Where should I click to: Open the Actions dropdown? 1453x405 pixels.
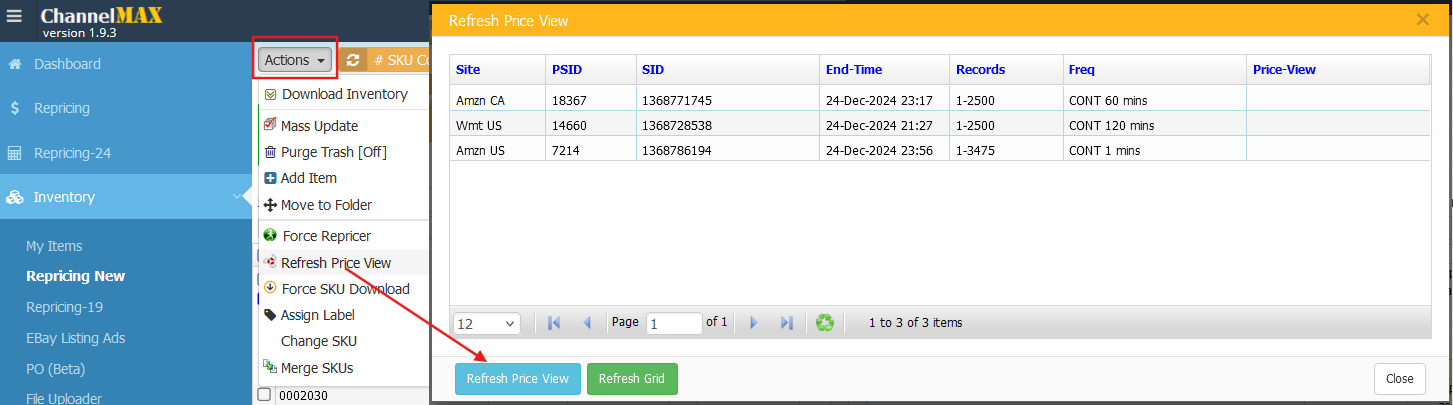pyautogui.click(x=294, y=60)
